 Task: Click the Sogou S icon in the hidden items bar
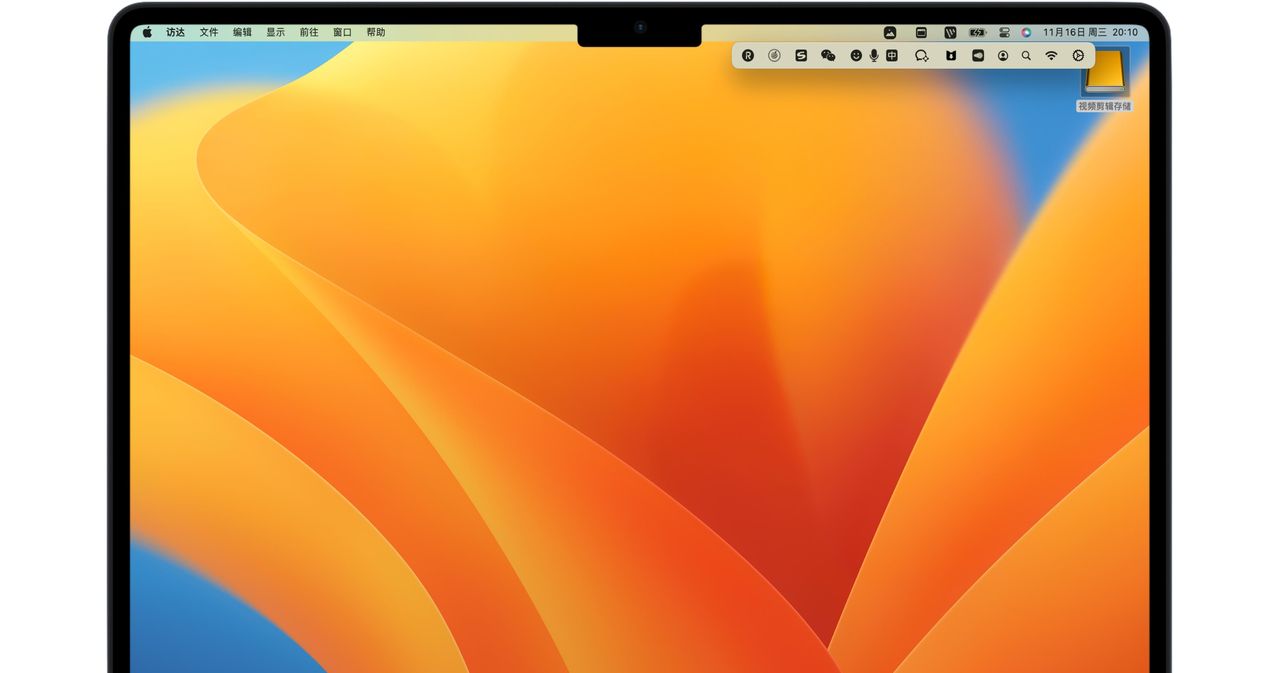click(801, 56)
